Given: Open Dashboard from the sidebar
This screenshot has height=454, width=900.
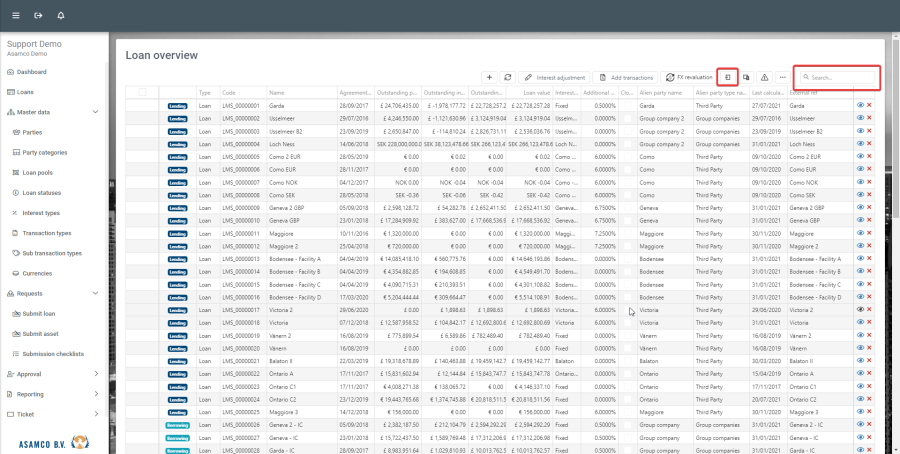Looking at the screenshot, I should 30,72.
